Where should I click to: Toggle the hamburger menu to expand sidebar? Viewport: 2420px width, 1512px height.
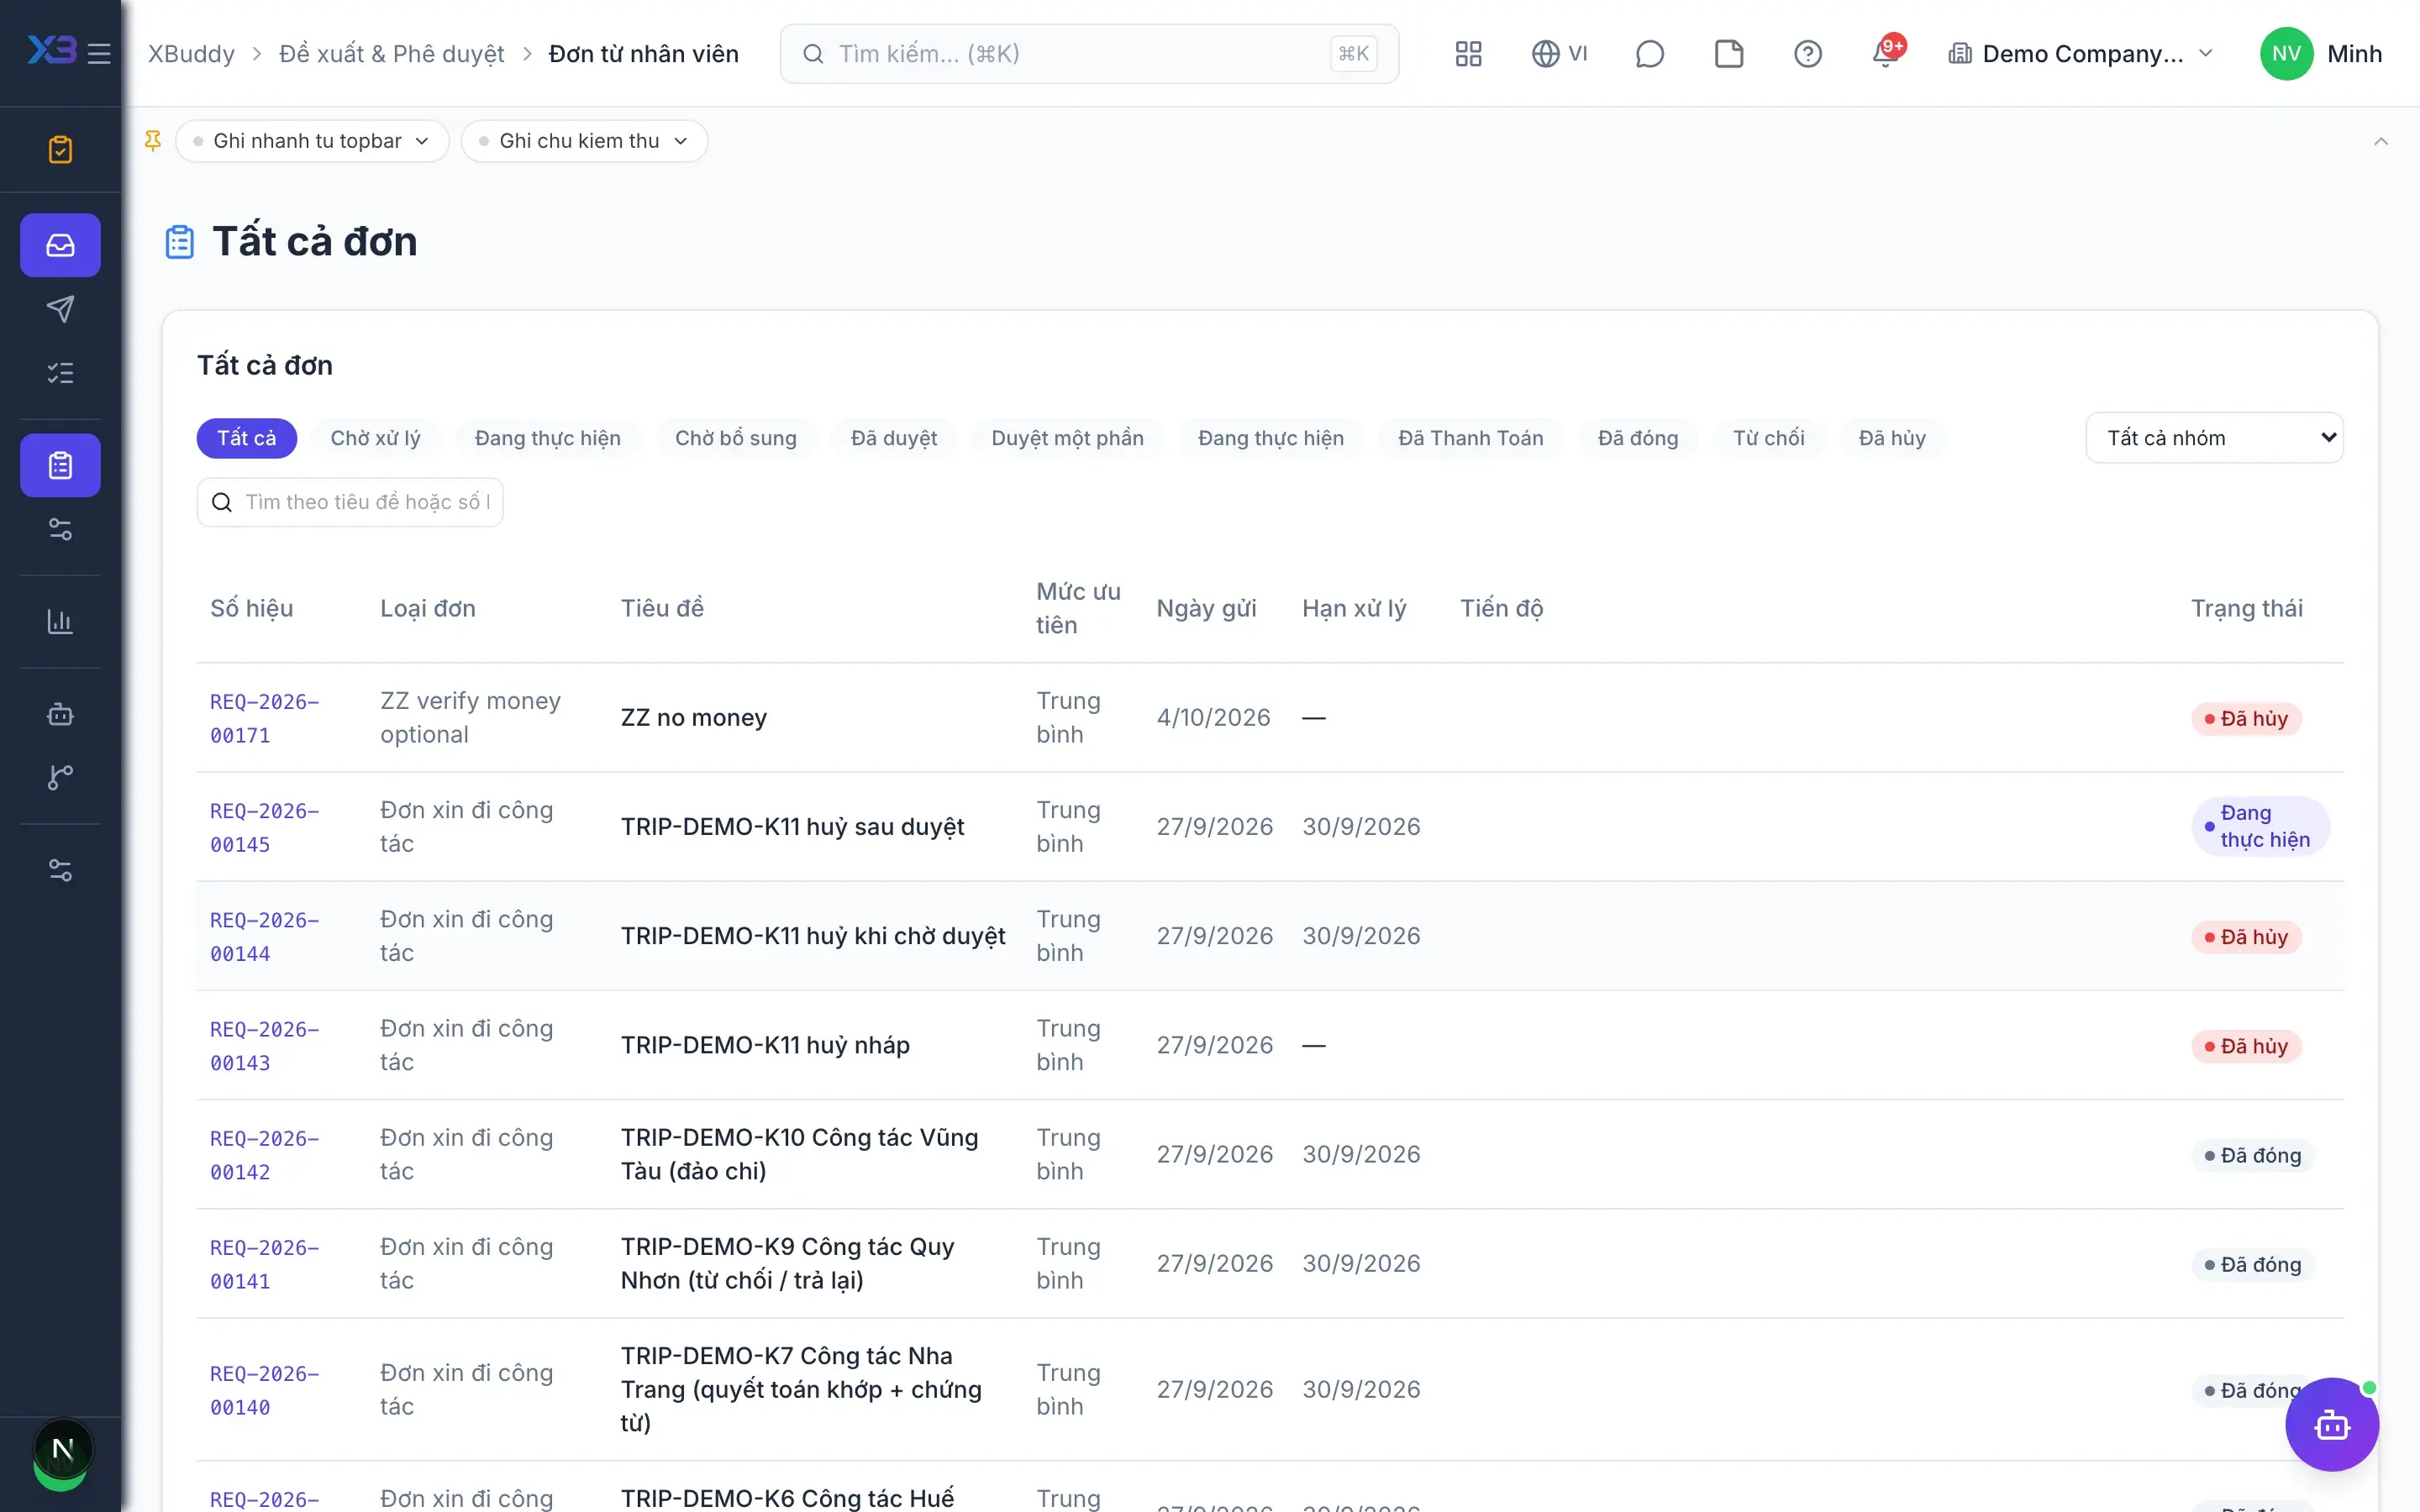click(99, 54)
